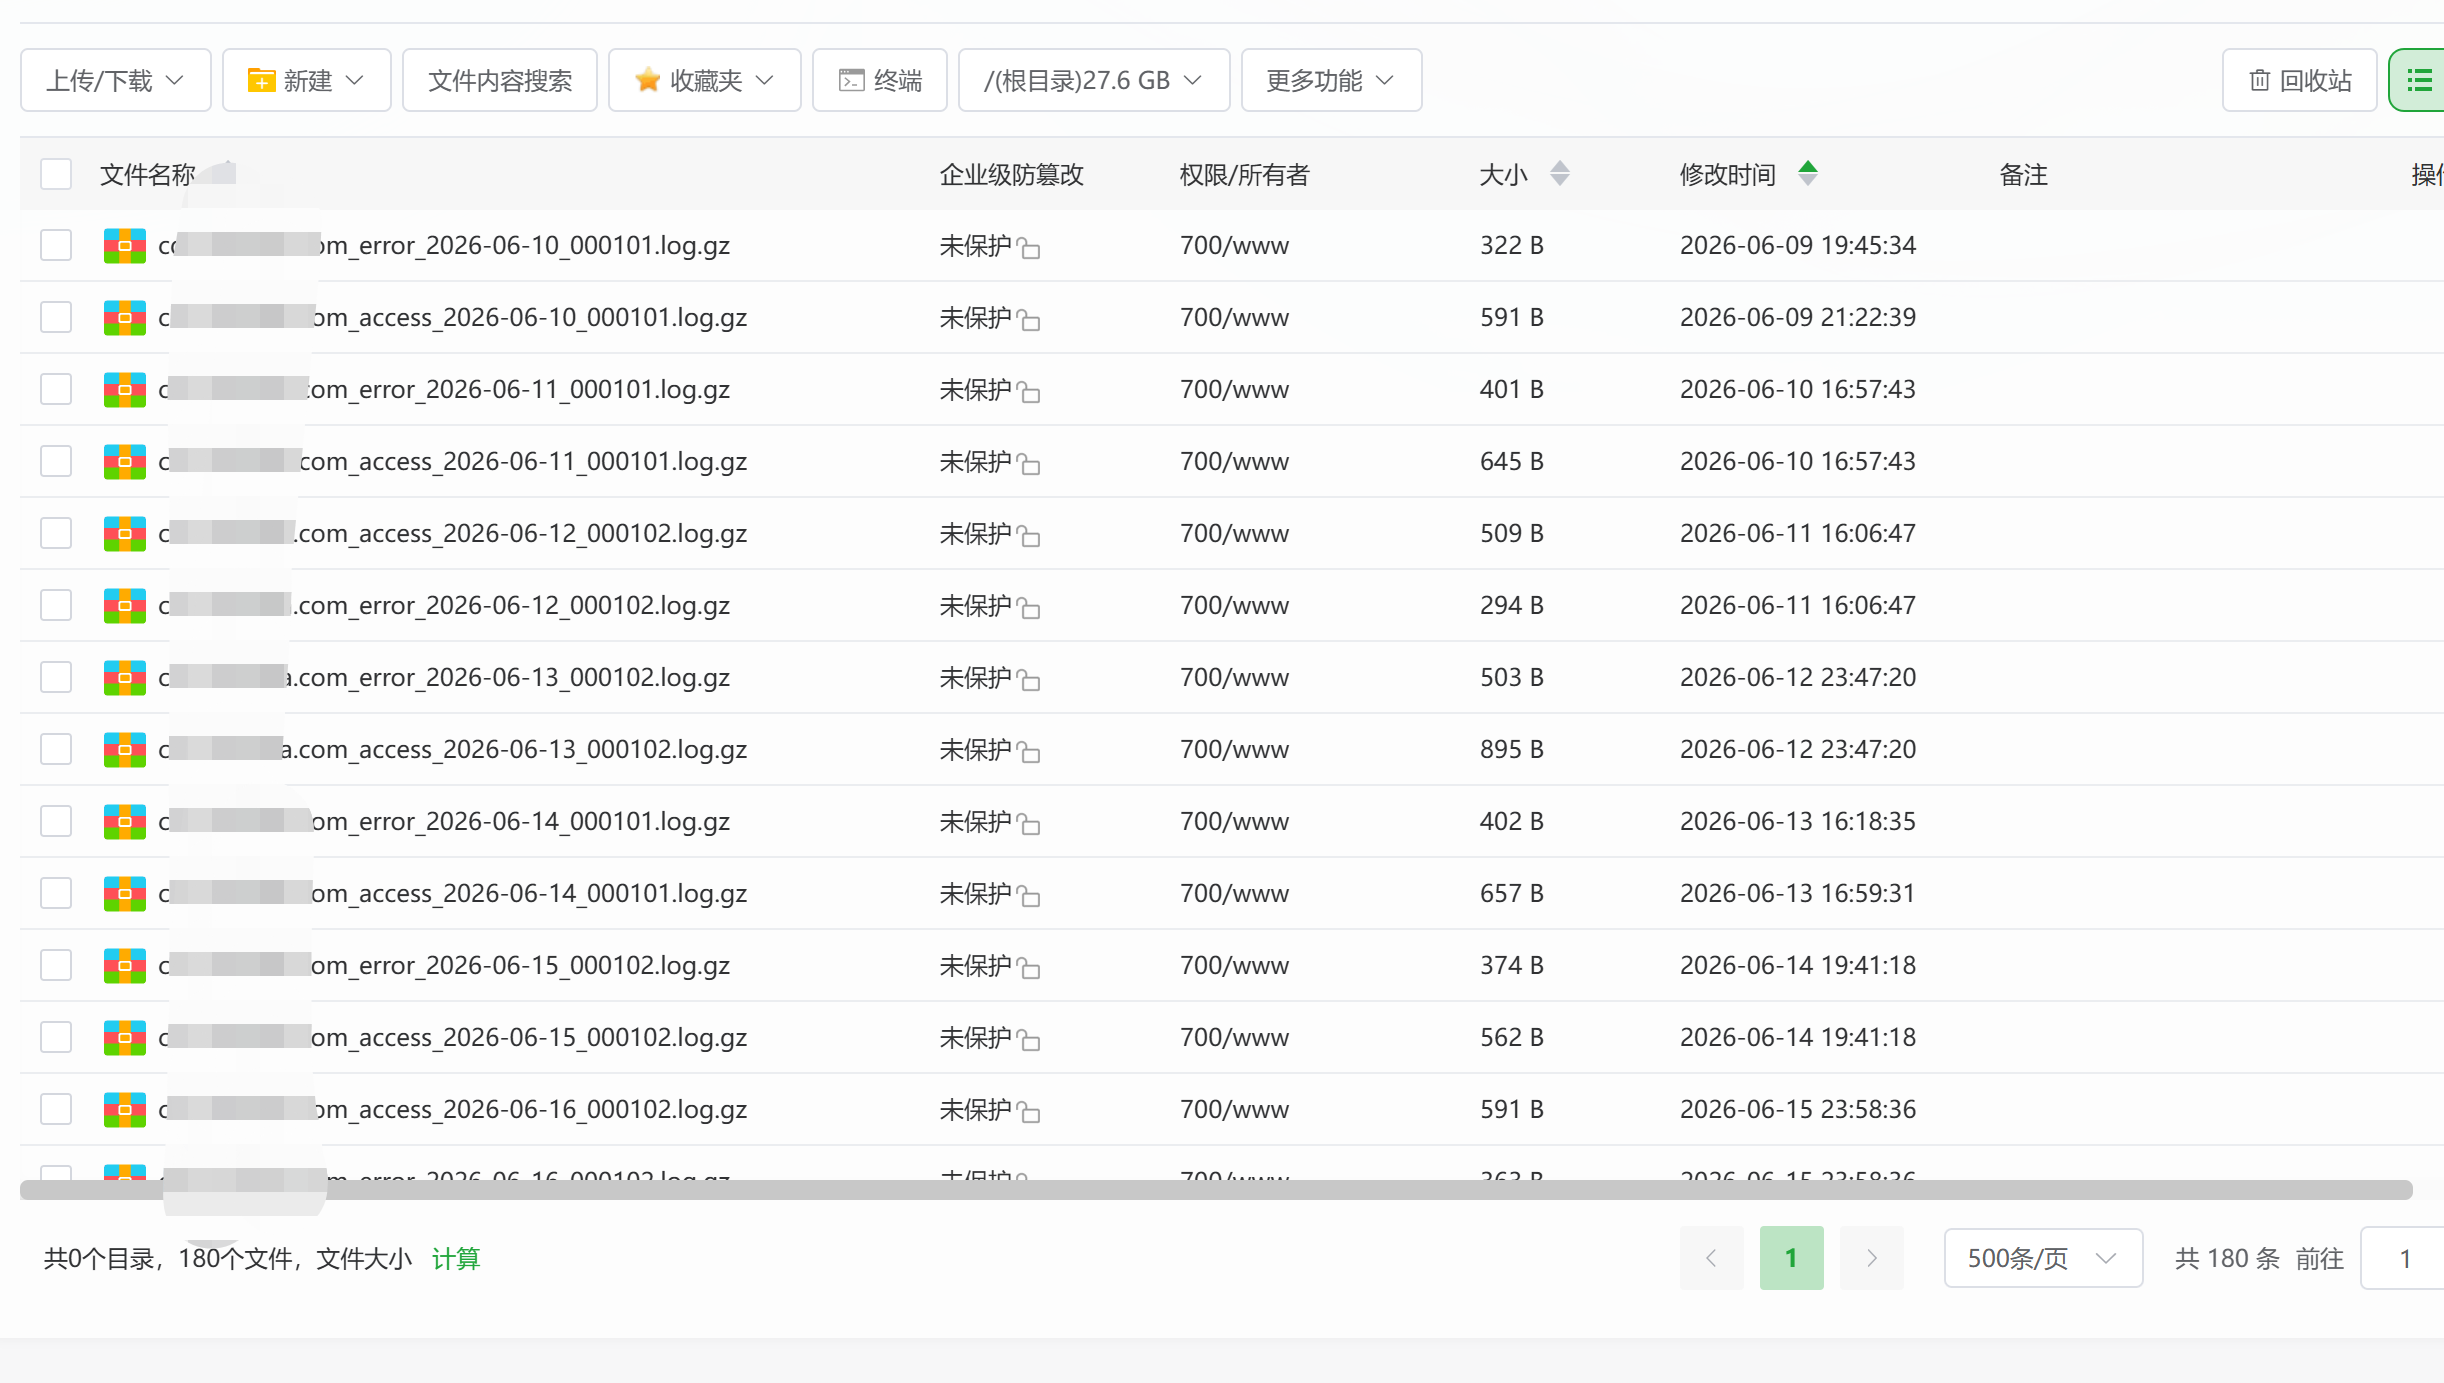Click the archive icon for error_2026-06-14 log file
Viewport: 2444px width, 1383px height.
tap(125, 822)
